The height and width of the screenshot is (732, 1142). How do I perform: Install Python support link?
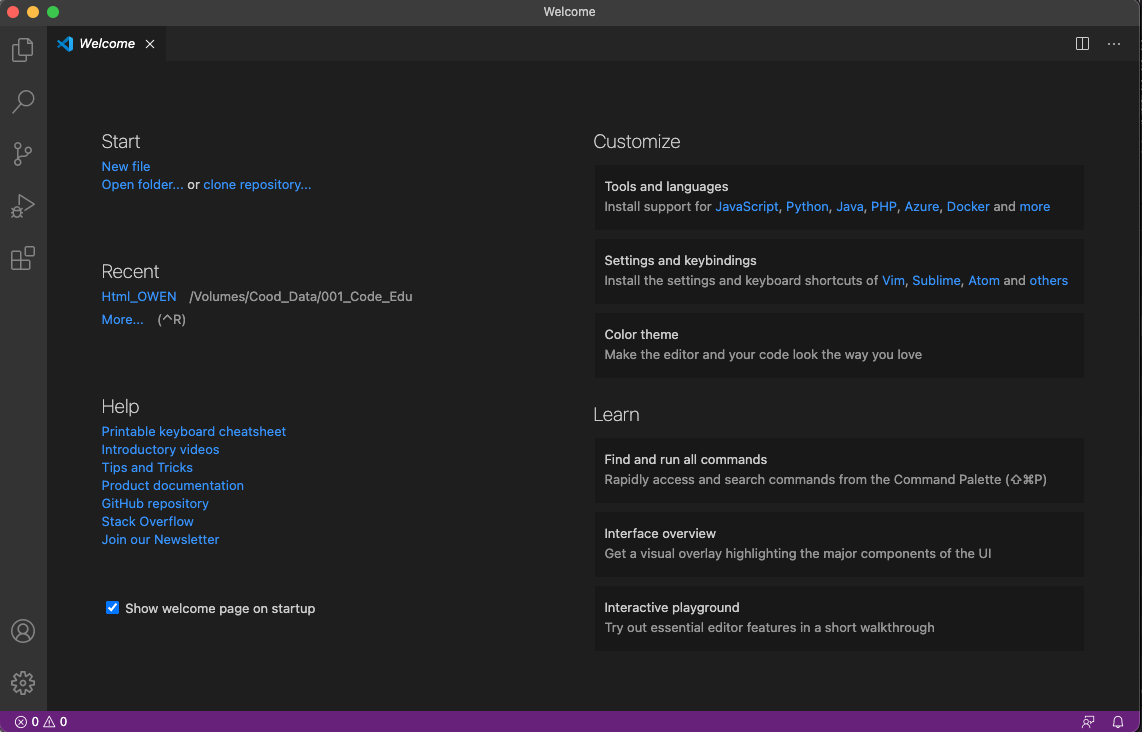tap(807, 207)
